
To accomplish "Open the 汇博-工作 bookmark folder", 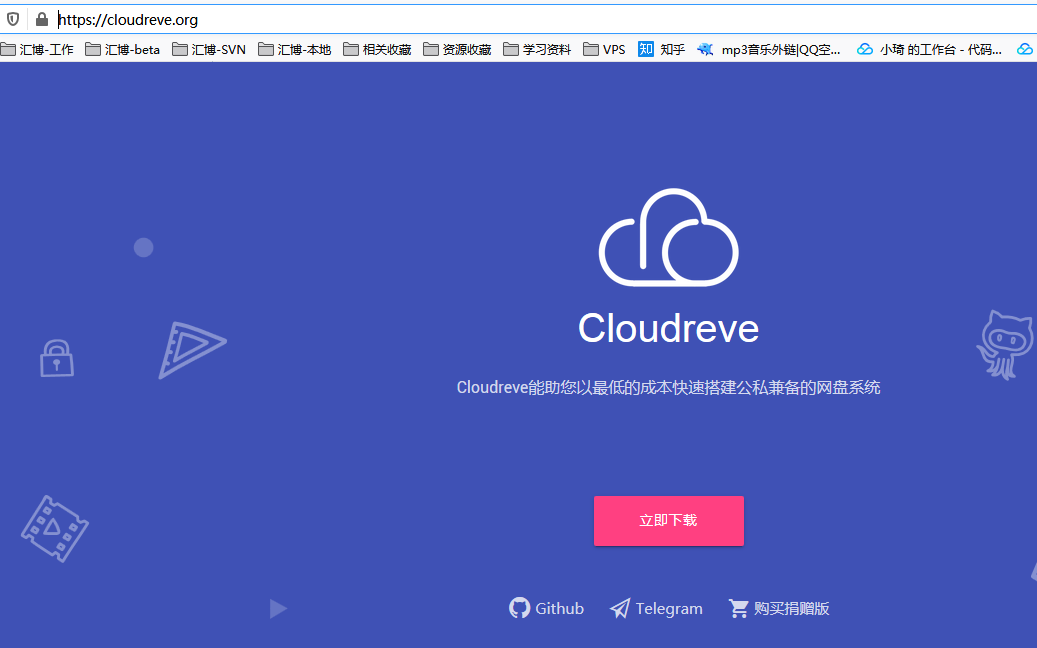I will [x=37, y=50].
